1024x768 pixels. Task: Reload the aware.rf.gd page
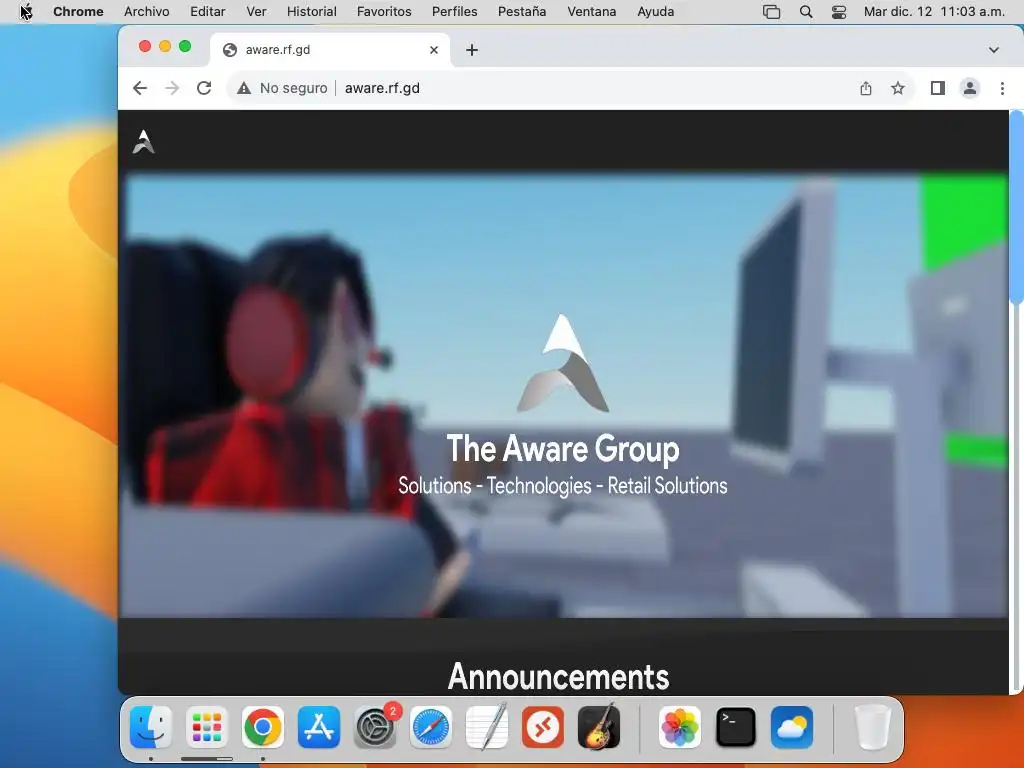point(204,88)
